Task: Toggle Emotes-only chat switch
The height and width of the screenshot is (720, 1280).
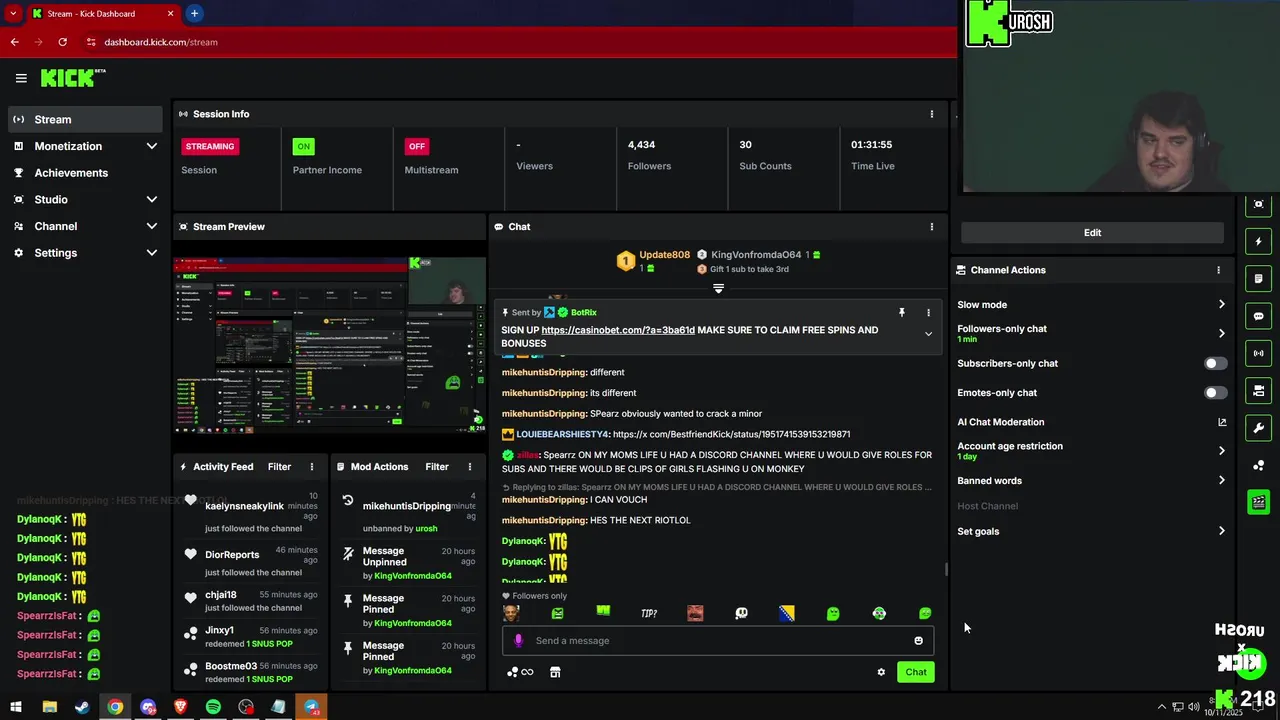Action: click(1215, 393)
